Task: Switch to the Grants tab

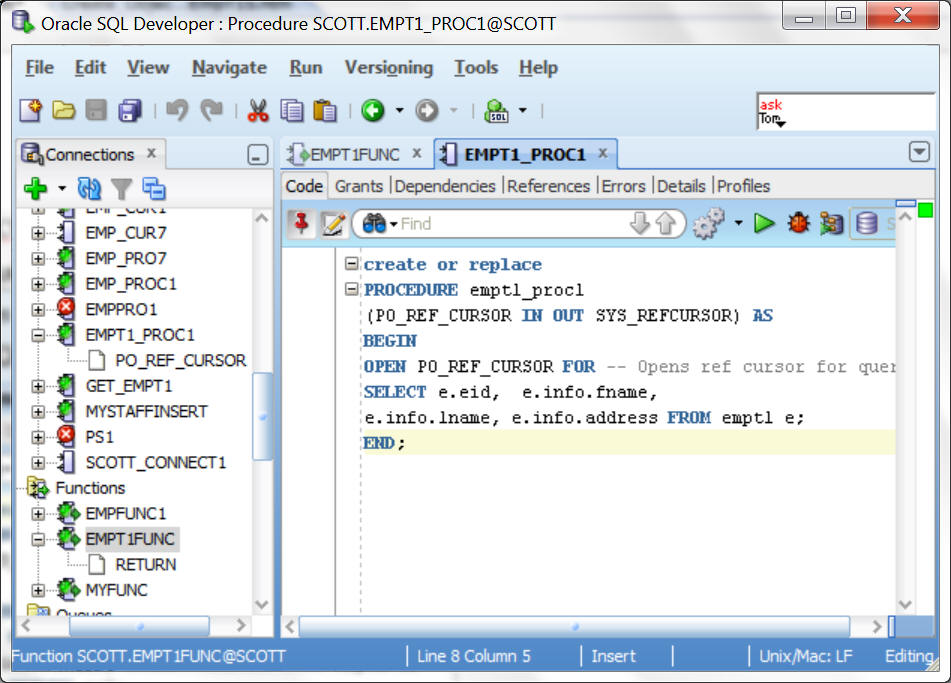Action: coord(358,186)
